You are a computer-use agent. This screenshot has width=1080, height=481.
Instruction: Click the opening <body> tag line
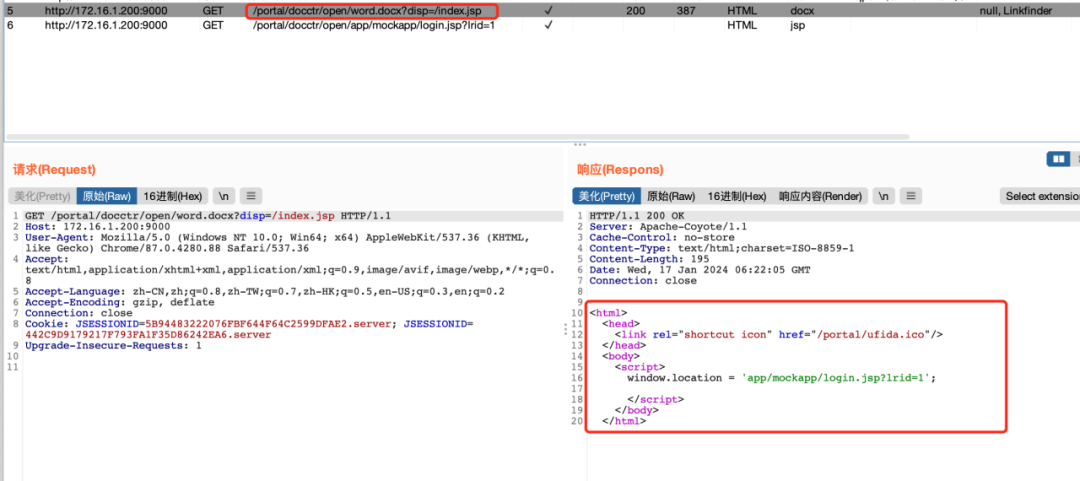click(x=621, y=356)
